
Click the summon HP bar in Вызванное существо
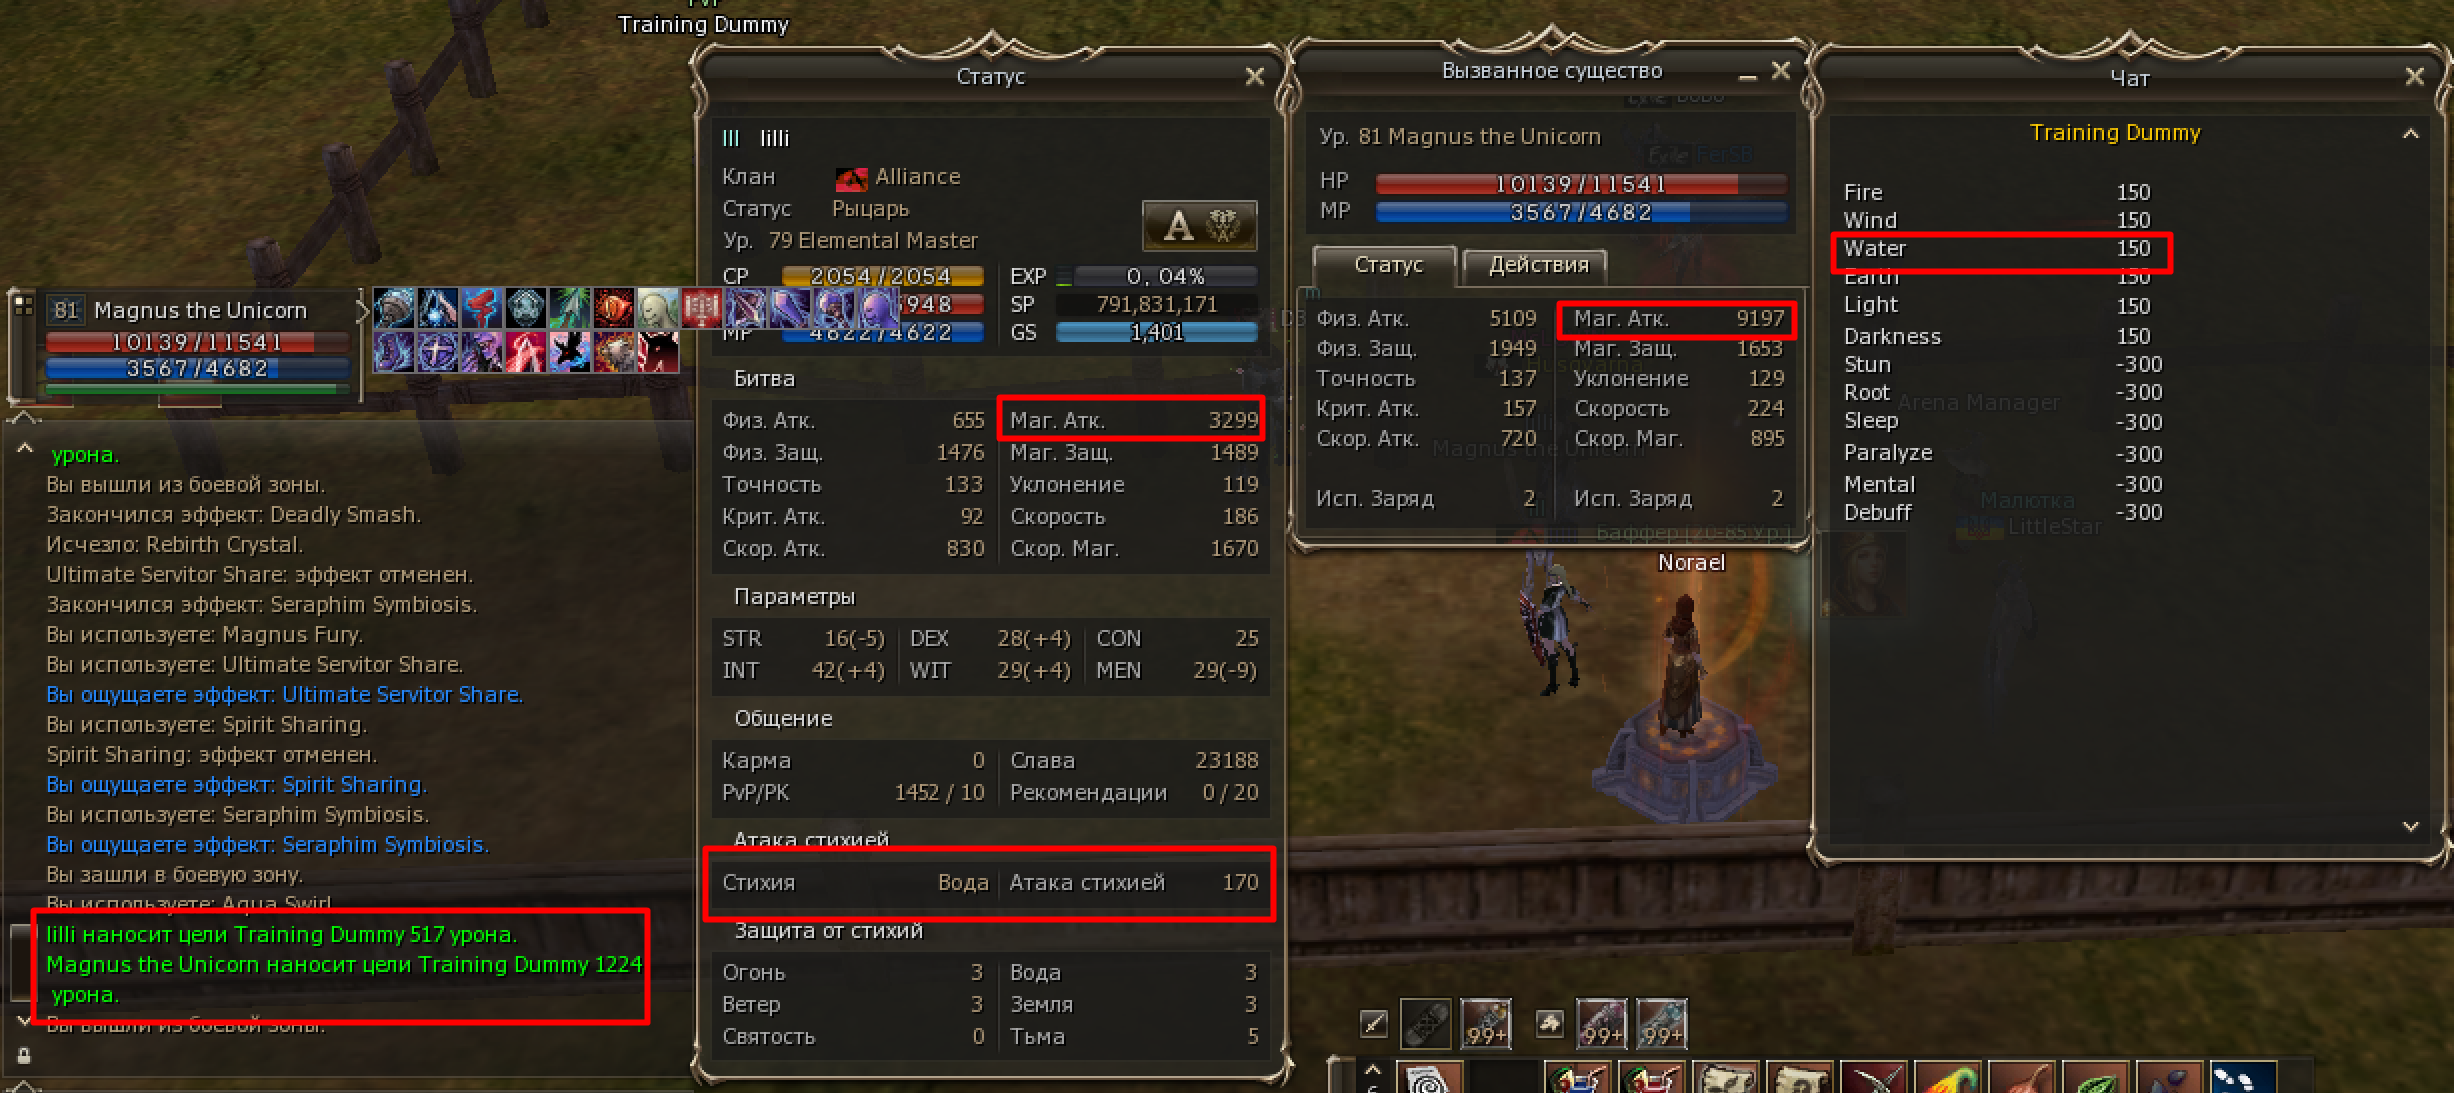1580,184
